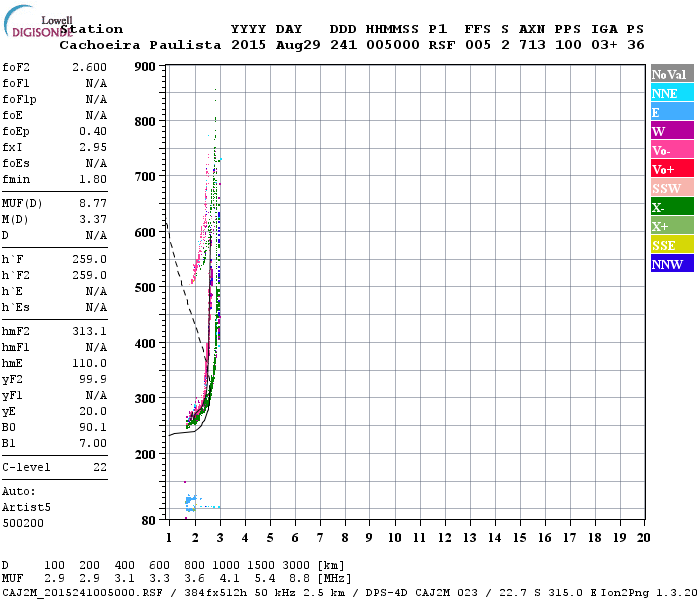This screenshot has width=700, height=600.
Task: Select the SSE yellow legend swatch
Action: tap(672, 245)
